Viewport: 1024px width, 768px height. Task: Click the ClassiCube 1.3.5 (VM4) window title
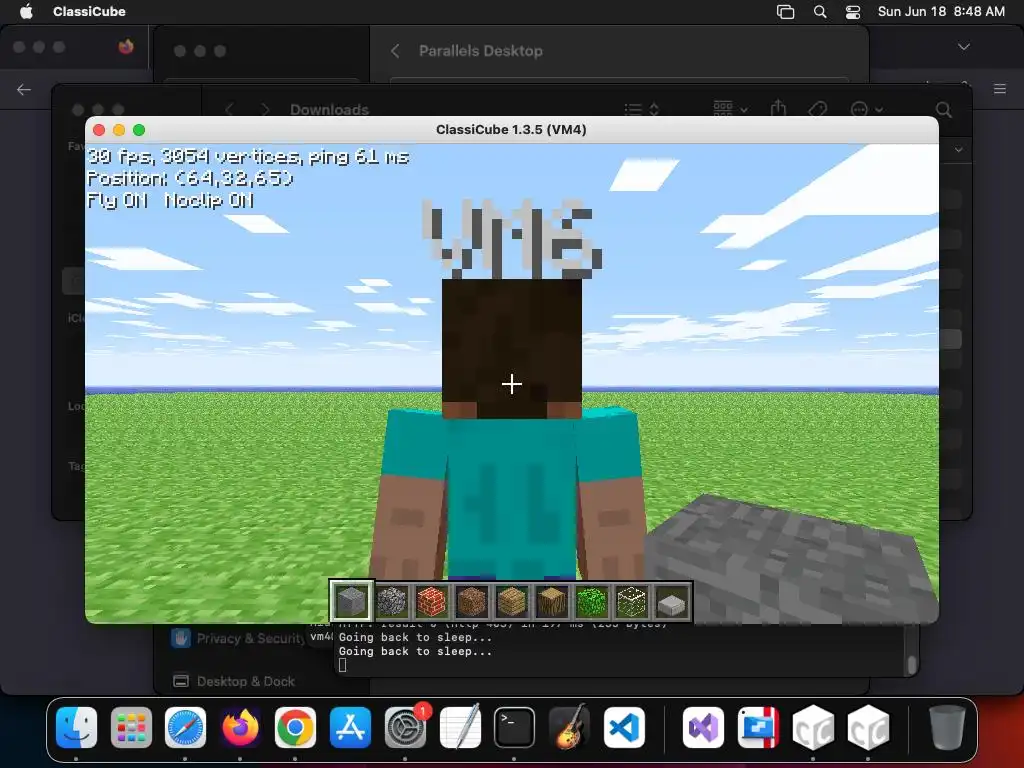coord(511,129)
